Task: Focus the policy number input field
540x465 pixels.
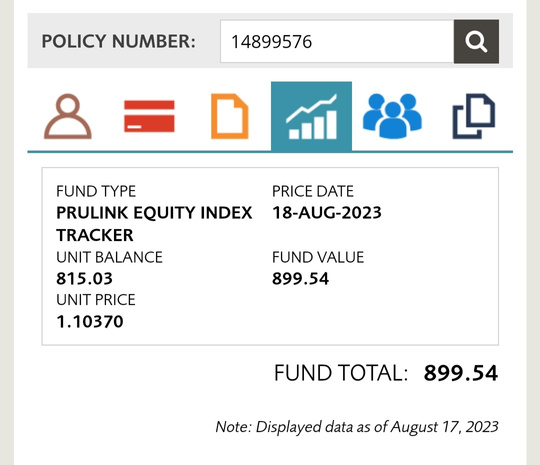Action: tap(337, 41)
